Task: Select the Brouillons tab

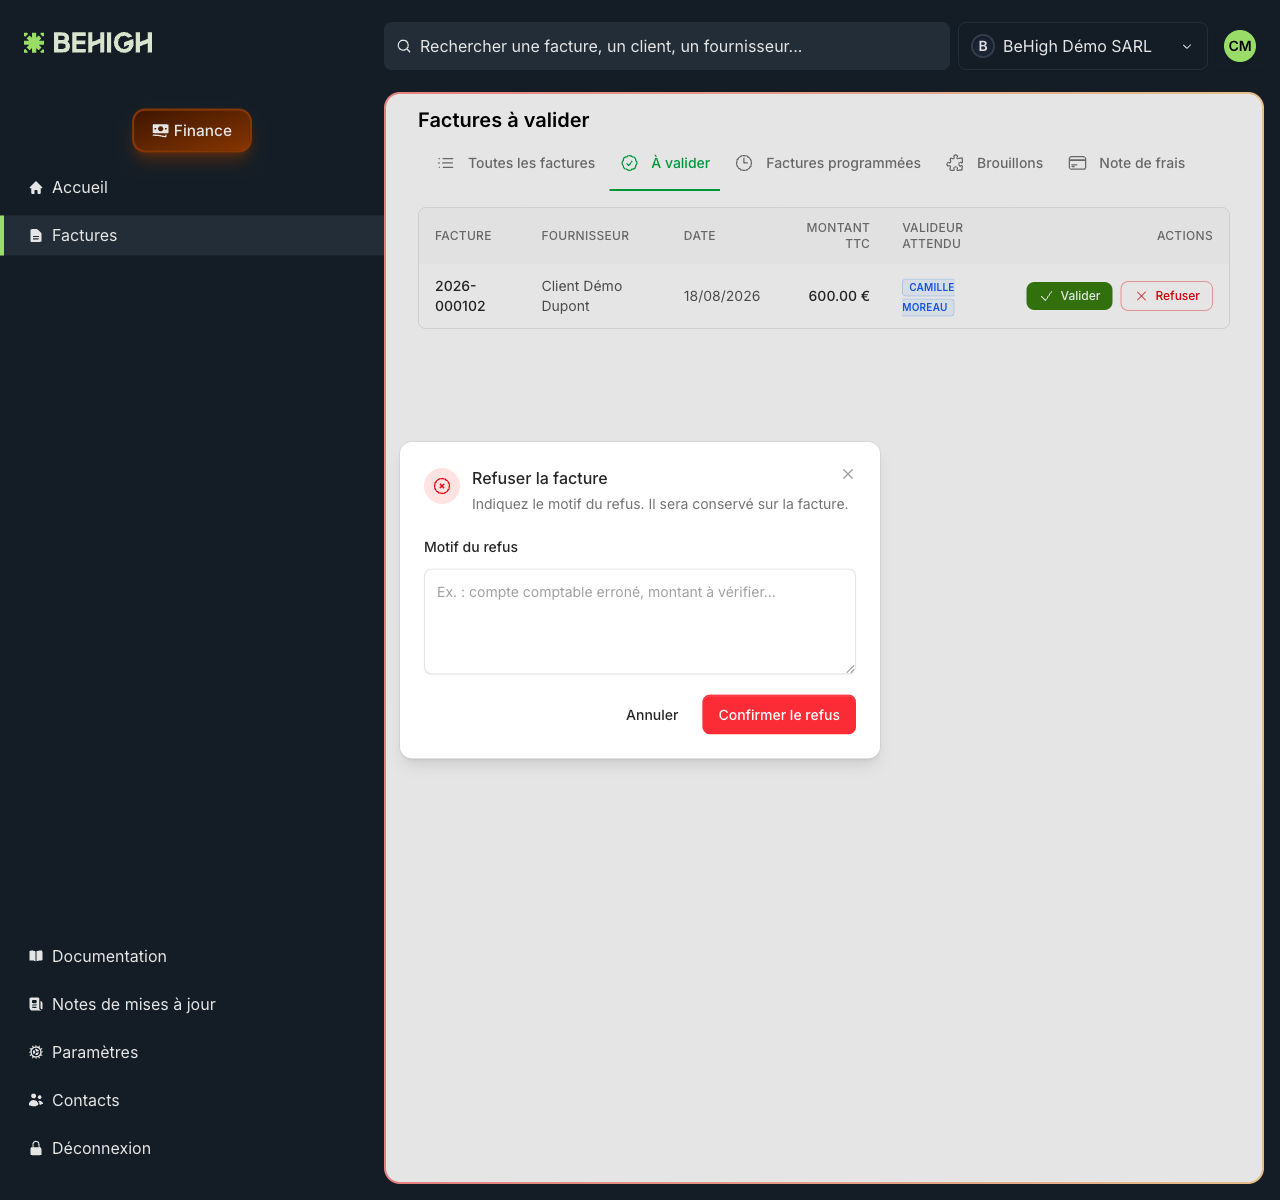Action: (994, 163)
